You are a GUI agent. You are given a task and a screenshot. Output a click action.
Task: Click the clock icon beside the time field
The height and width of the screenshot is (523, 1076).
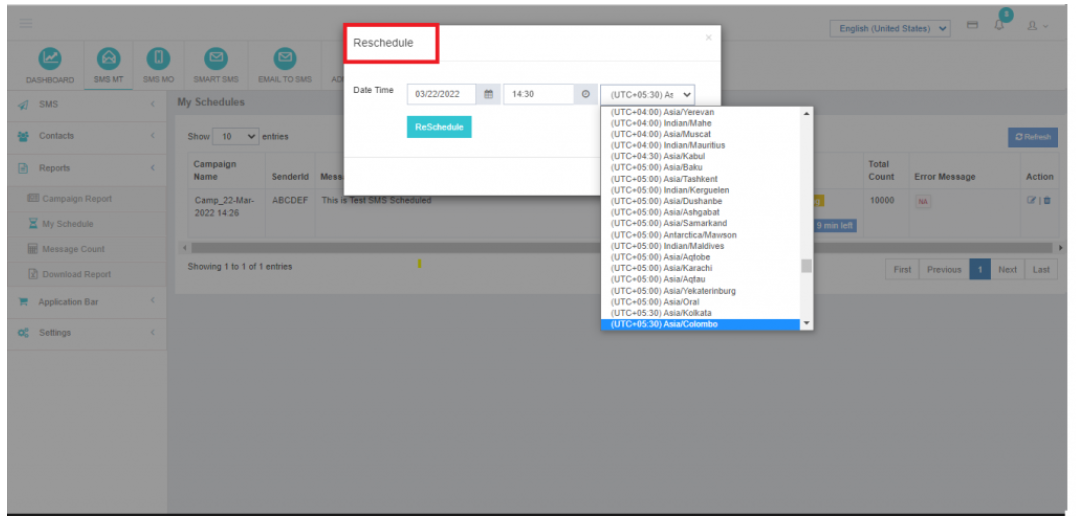point(586,94)
